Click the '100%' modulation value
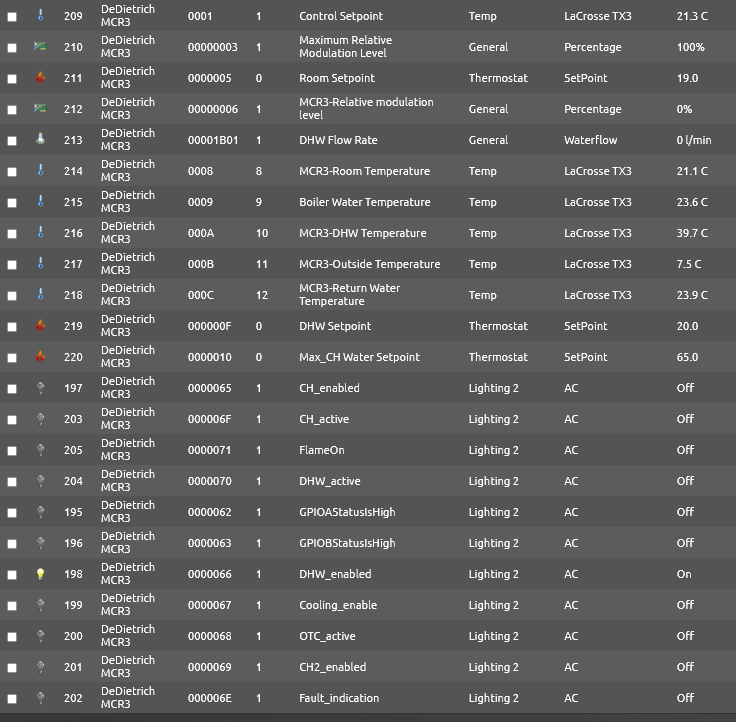The height and width of the screenshot is (722, 736). 690,47
